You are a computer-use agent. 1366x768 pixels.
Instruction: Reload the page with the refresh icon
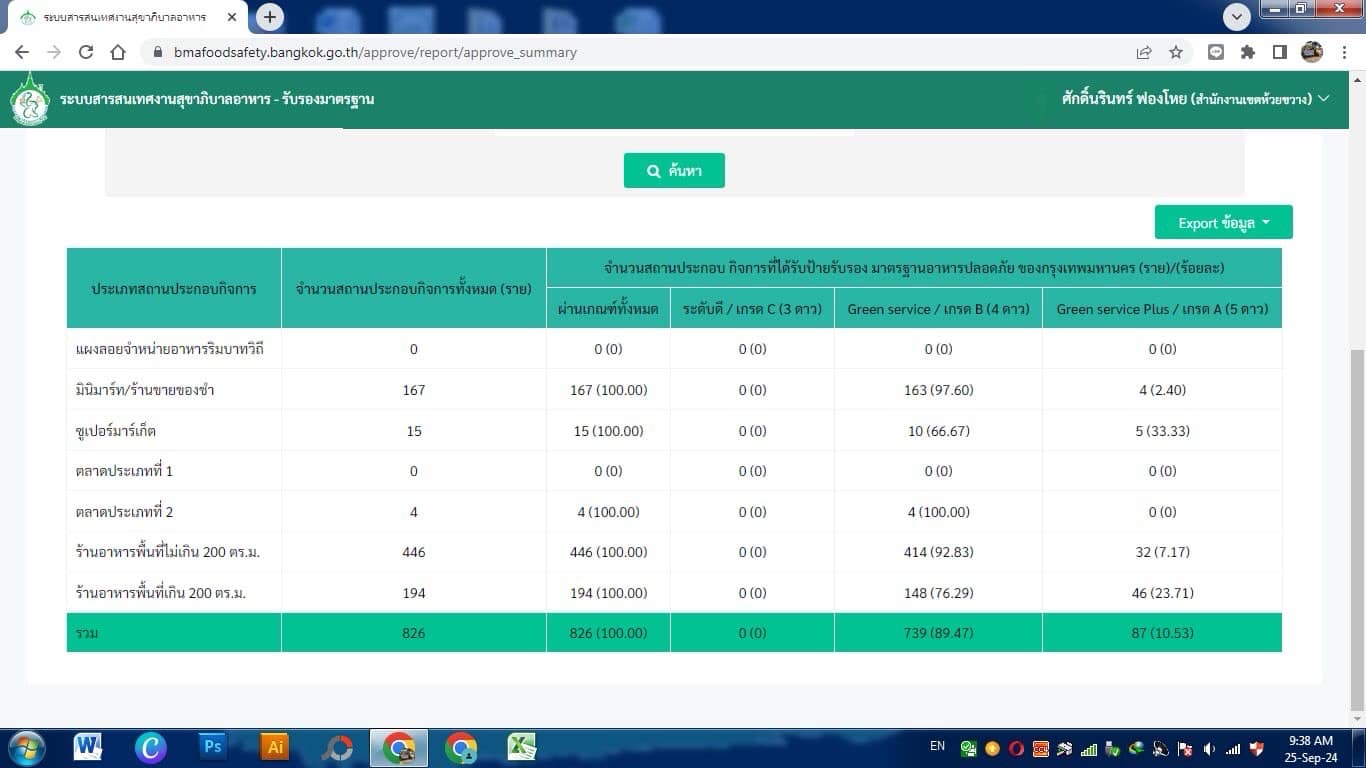coord(86,52)
